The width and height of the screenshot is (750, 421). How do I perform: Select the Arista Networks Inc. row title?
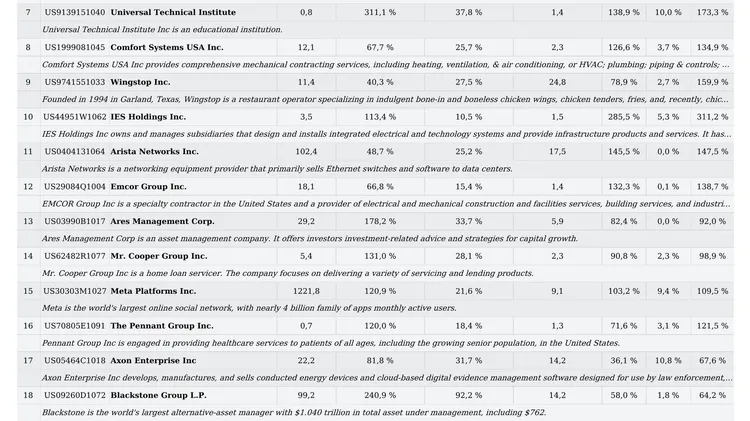click(x=154, y=152)
